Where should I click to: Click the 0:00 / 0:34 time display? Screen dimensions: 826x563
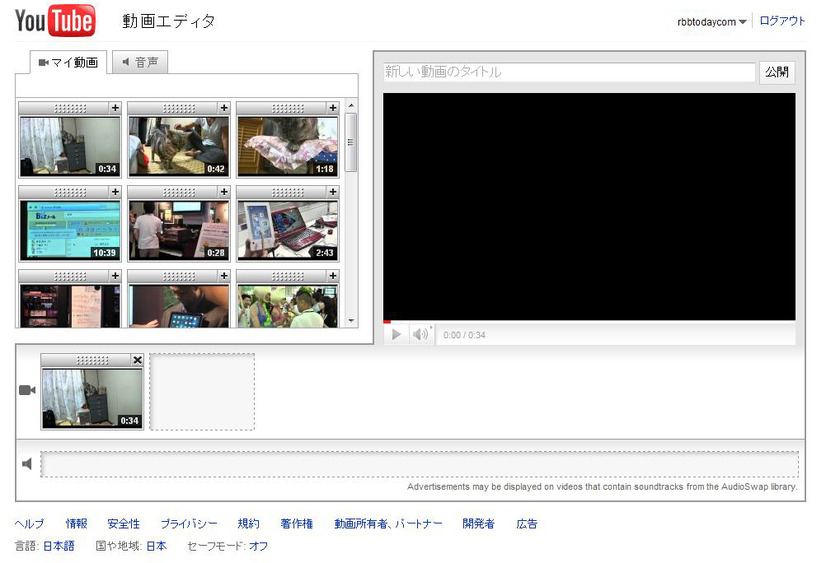pos(464,335)
